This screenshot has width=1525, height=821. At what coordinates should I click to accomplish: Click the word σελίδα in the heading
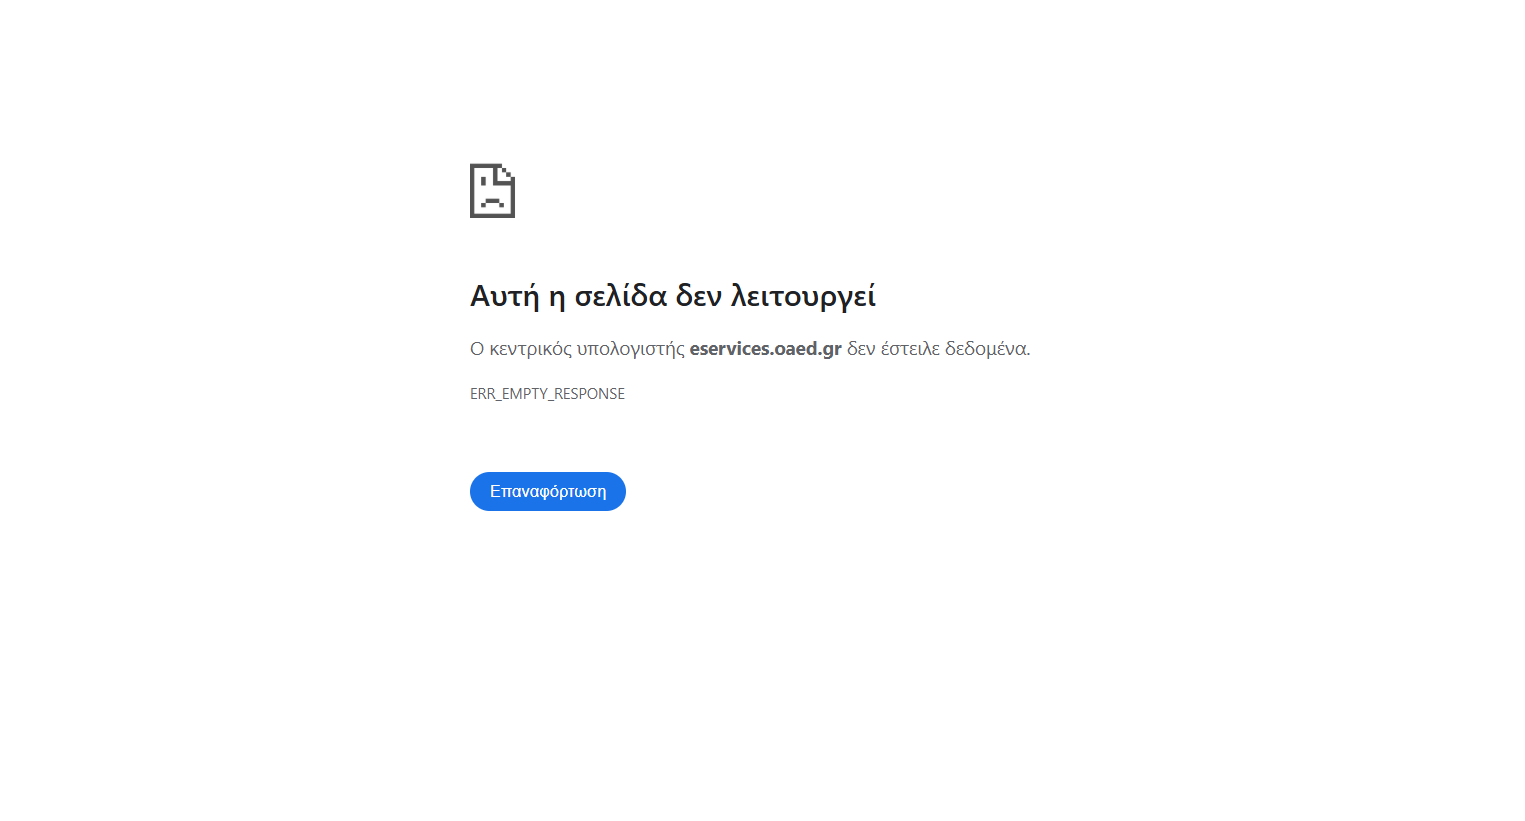pyautogui.click(x=620, y=296)
